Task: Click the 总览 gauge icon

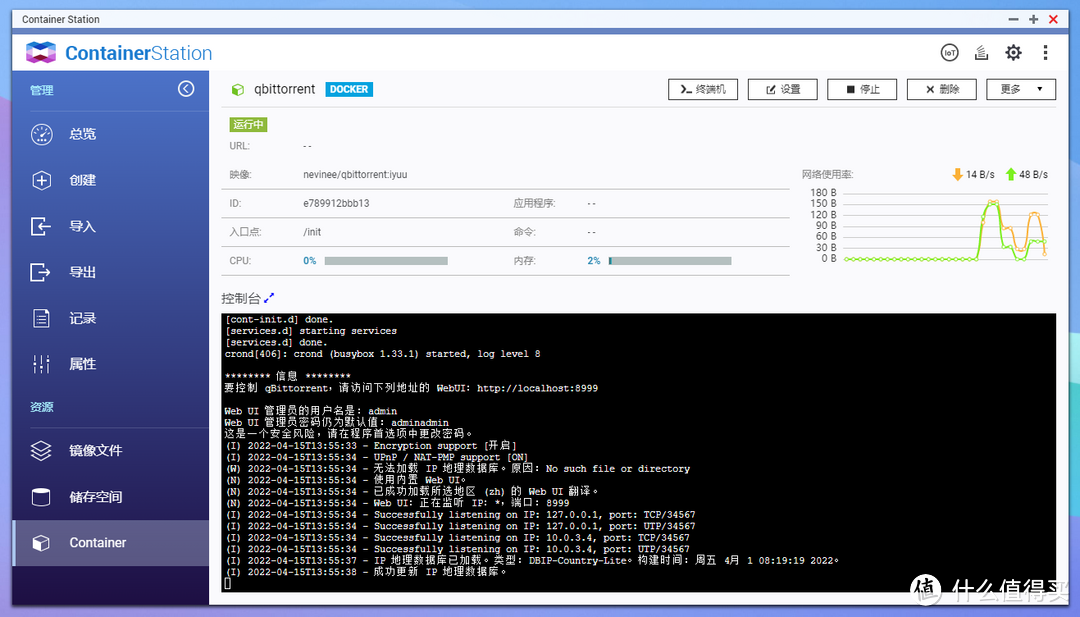Action: 41,134
